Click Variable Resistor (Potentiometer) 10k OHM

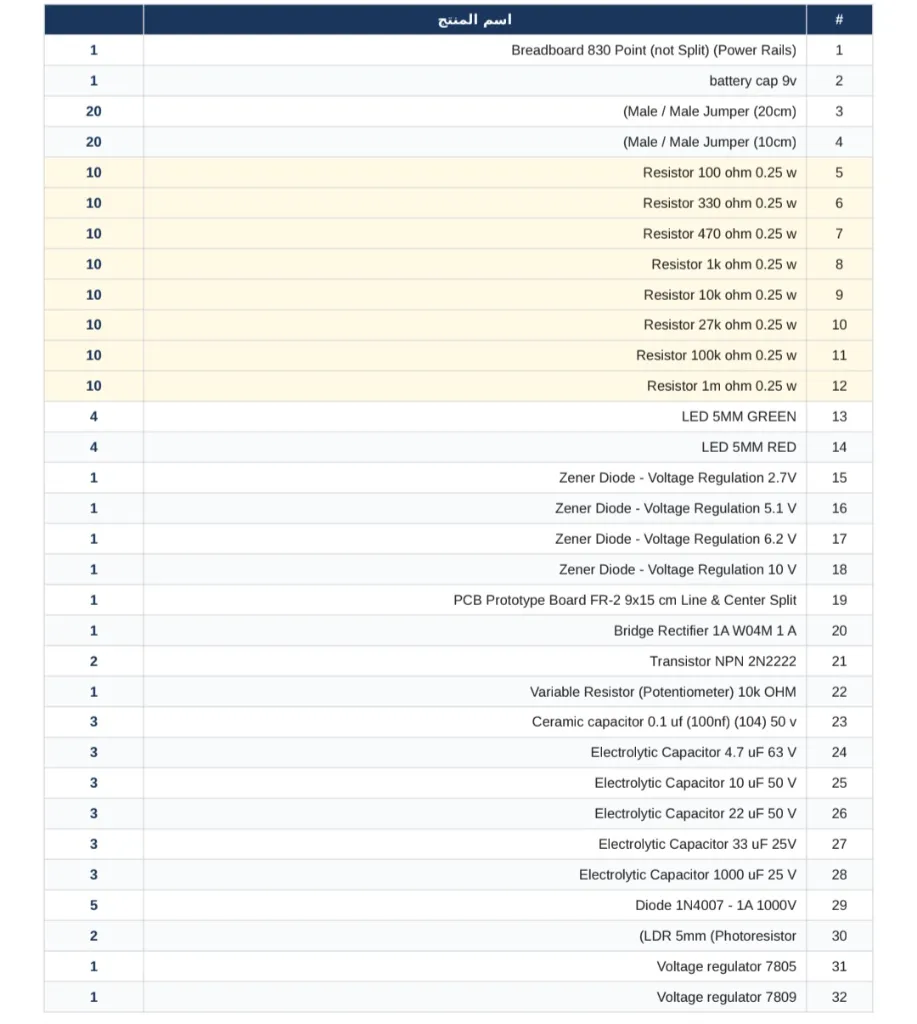[663, 692]
